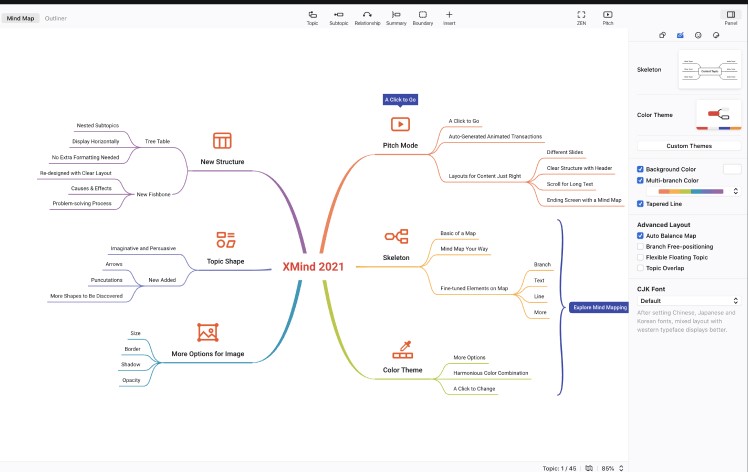Viewport: 748px width, 472px height.
Task: Open the Skeleton structure picker
Action: pos(709,70)
